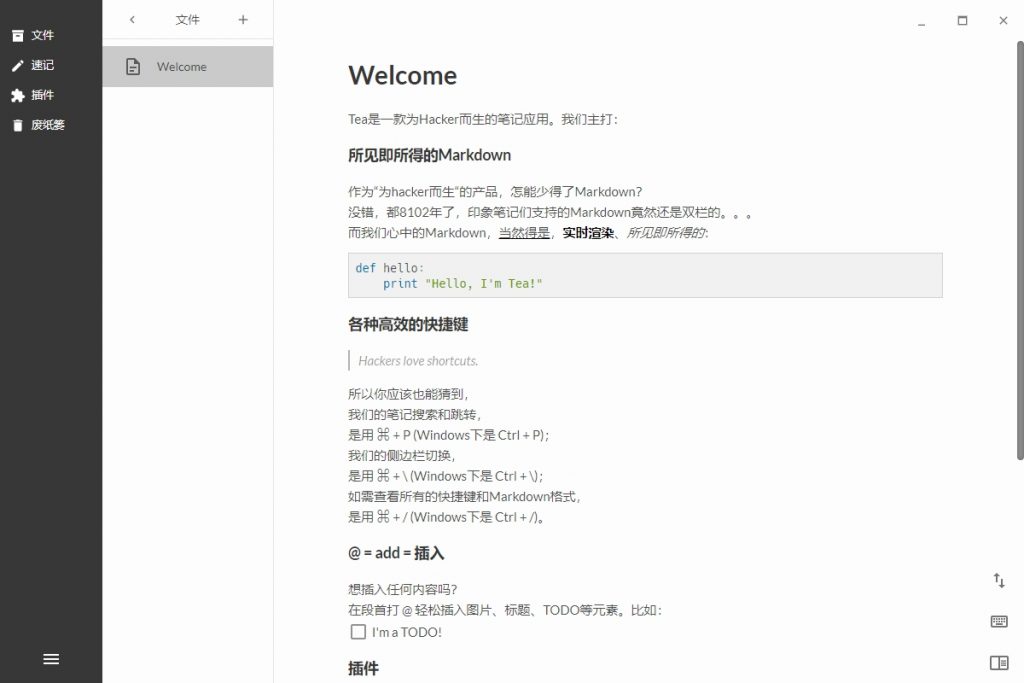Toggle the split layout panel icon
This screenshot has width=1024, height=683.
coord(999,663)
